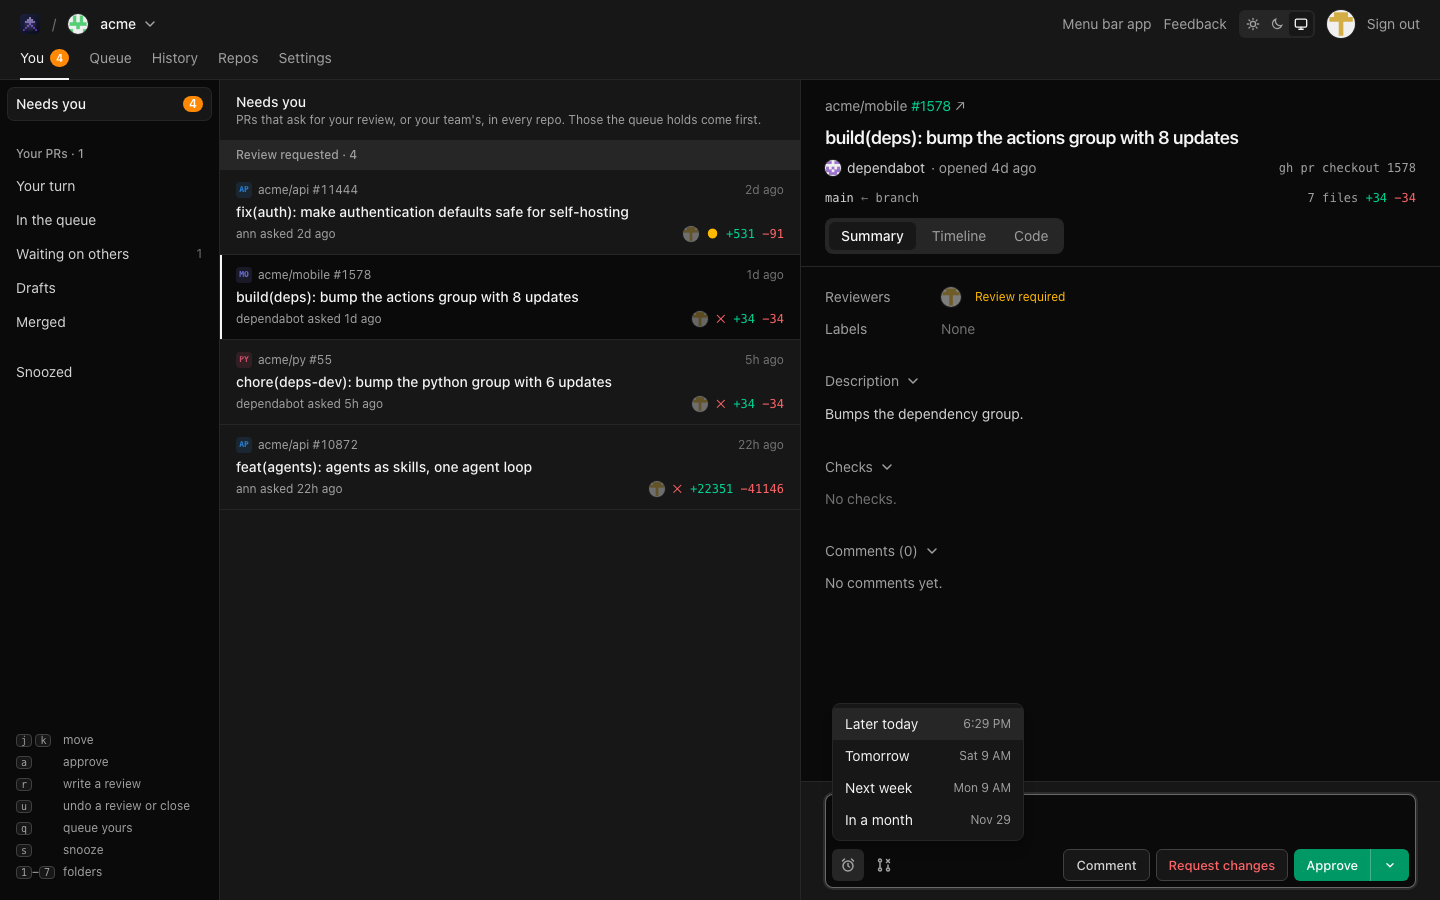Click the Comment button
The height and width of the screenshot is (900, 1440).
(1106, 865)
